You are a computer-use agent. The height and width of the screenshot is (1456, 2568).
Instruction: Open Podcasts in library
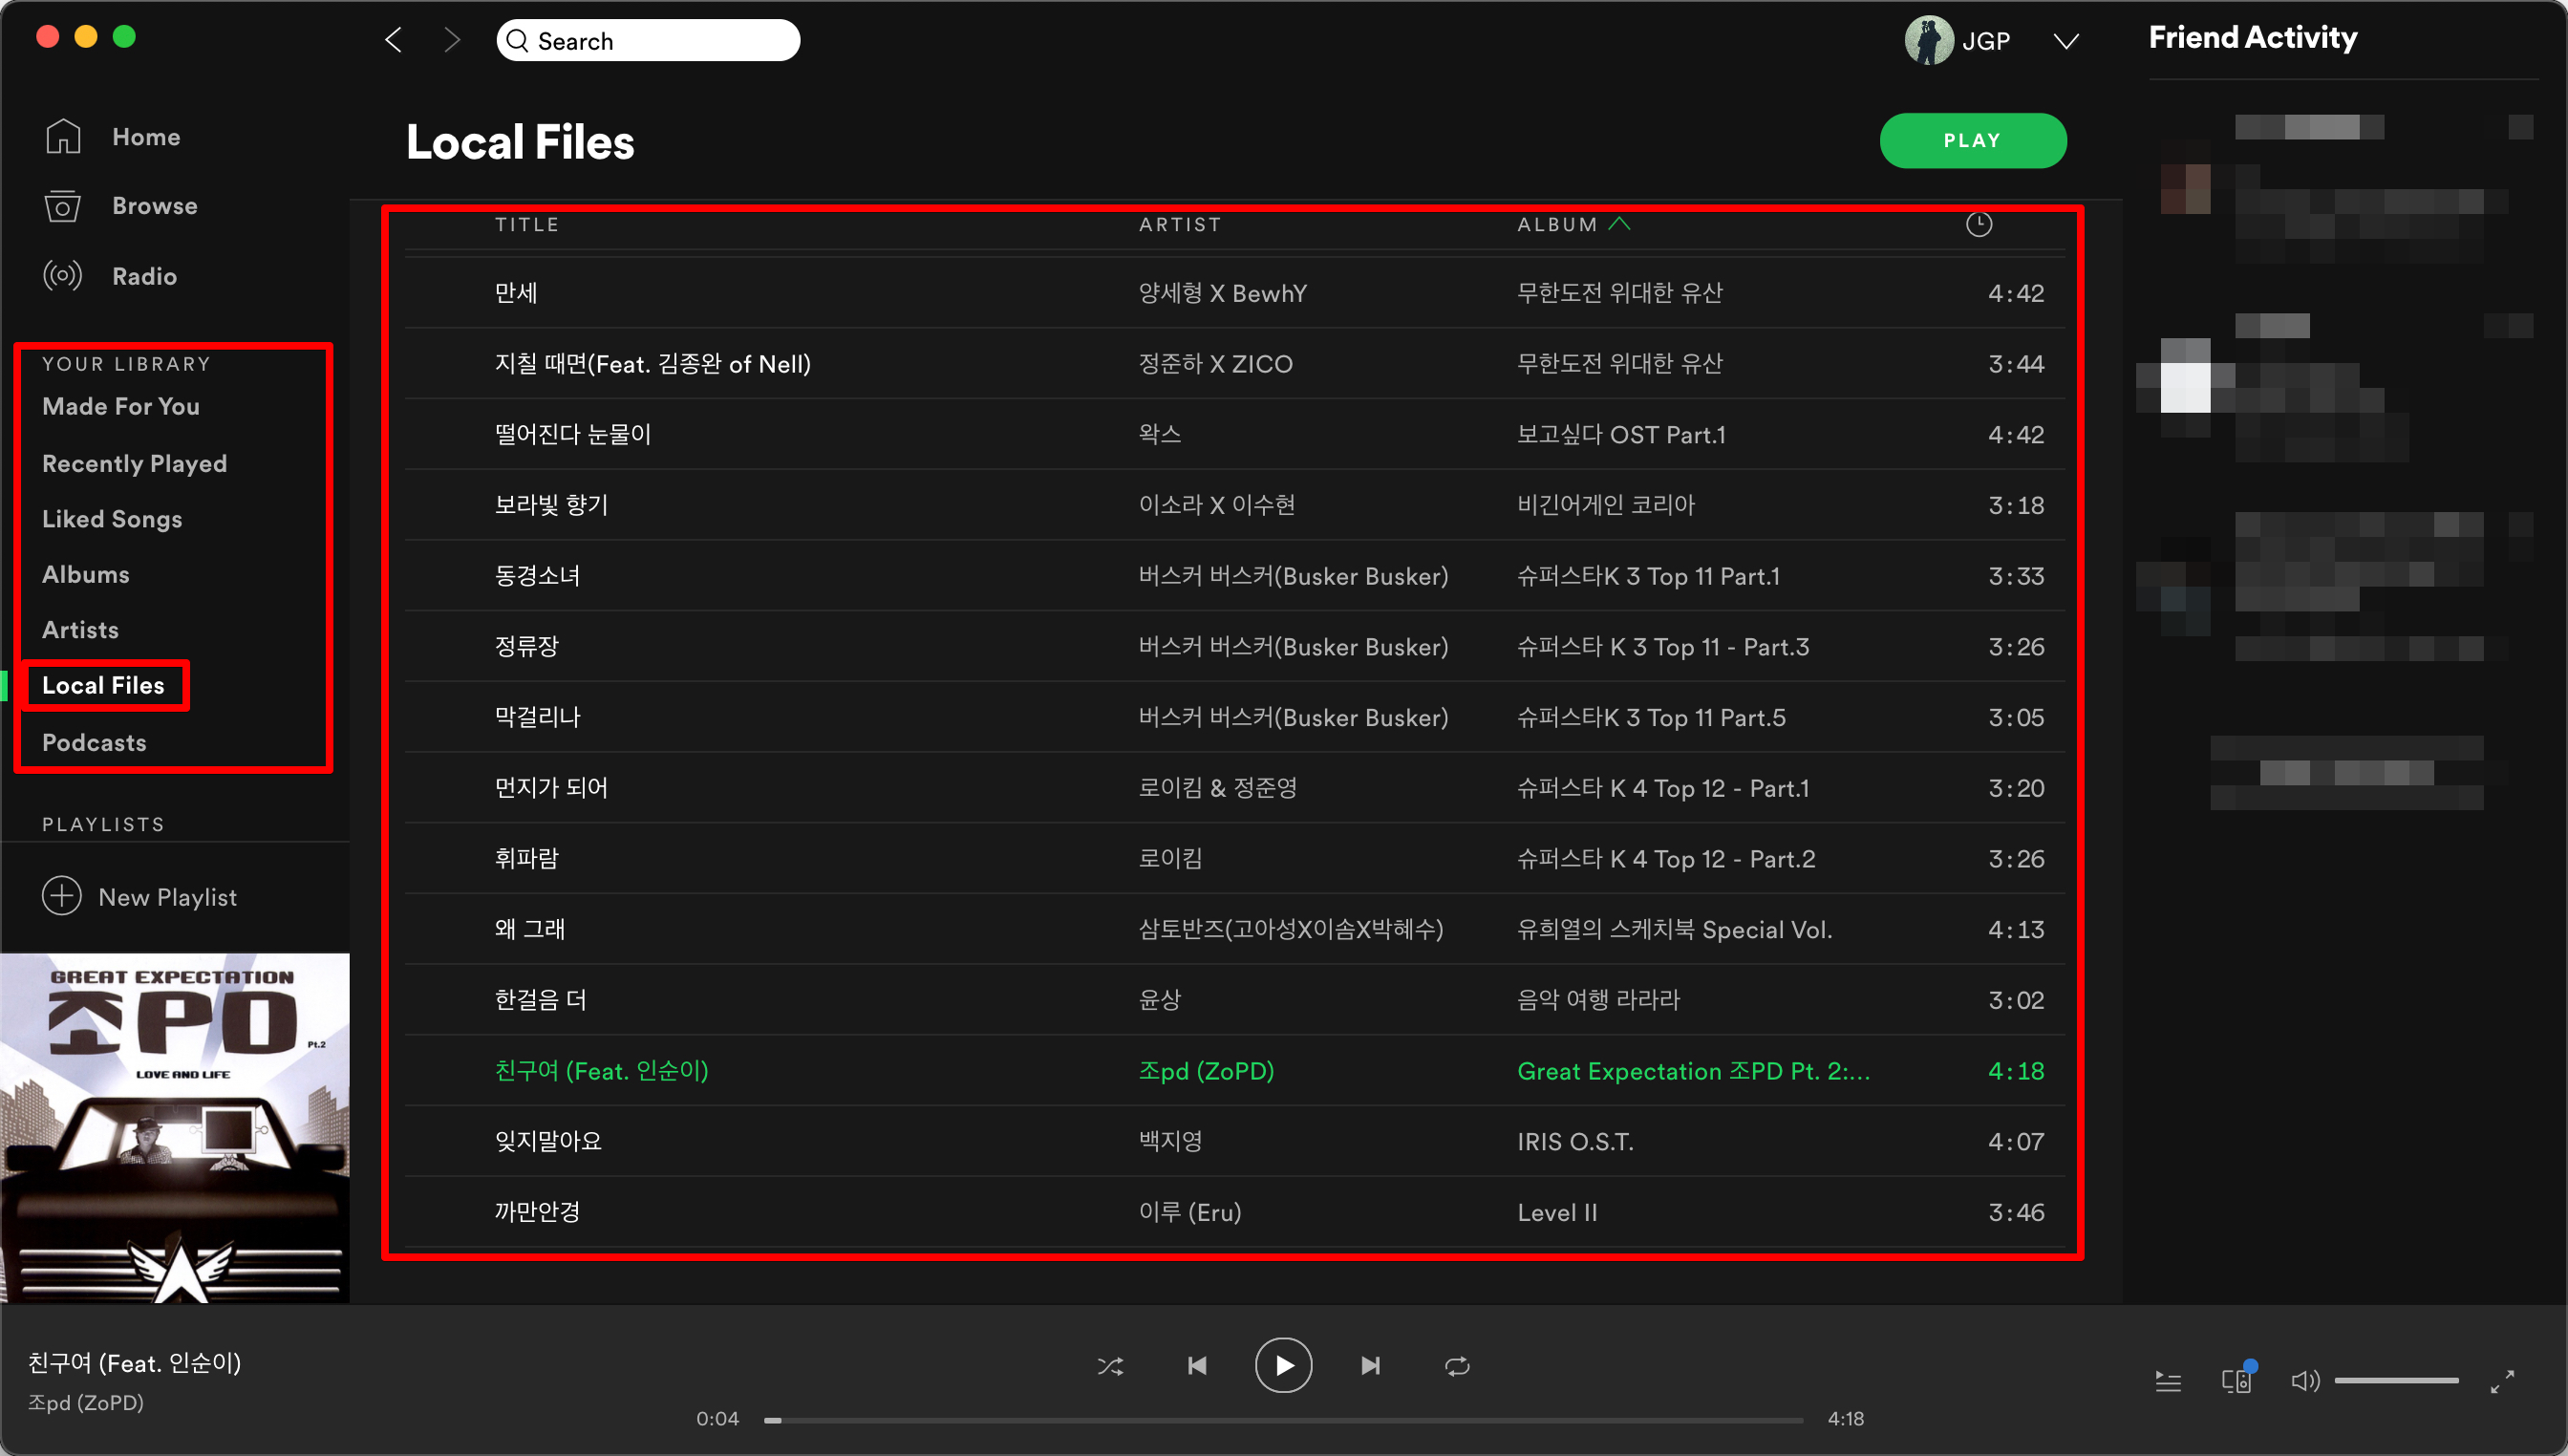tap(94, 742)
